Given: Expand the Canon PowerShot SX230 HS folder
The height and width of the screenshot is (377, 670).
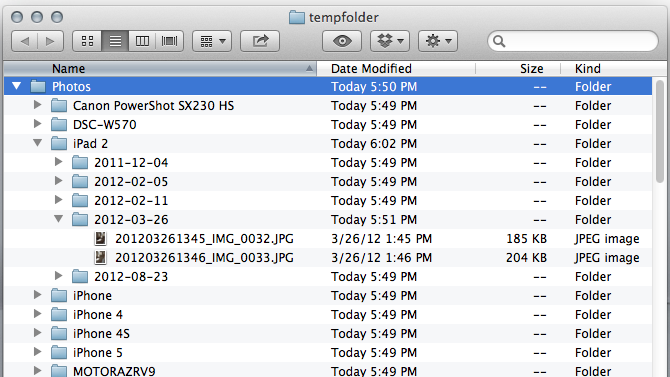Looking at the screenshot, I should click(x=38, y=105).
